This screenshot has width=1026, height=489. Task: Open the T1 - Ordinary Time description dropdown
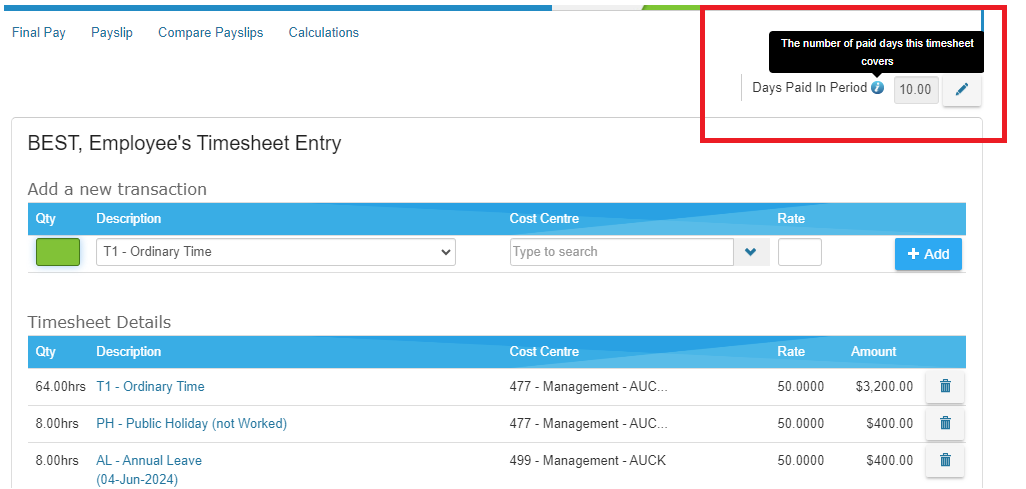click(x=275, y=252)
